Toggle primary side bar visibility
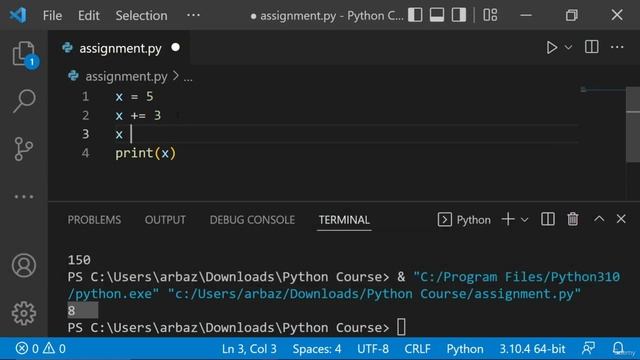This screenshot has width=640, height=360. (415, 15)
